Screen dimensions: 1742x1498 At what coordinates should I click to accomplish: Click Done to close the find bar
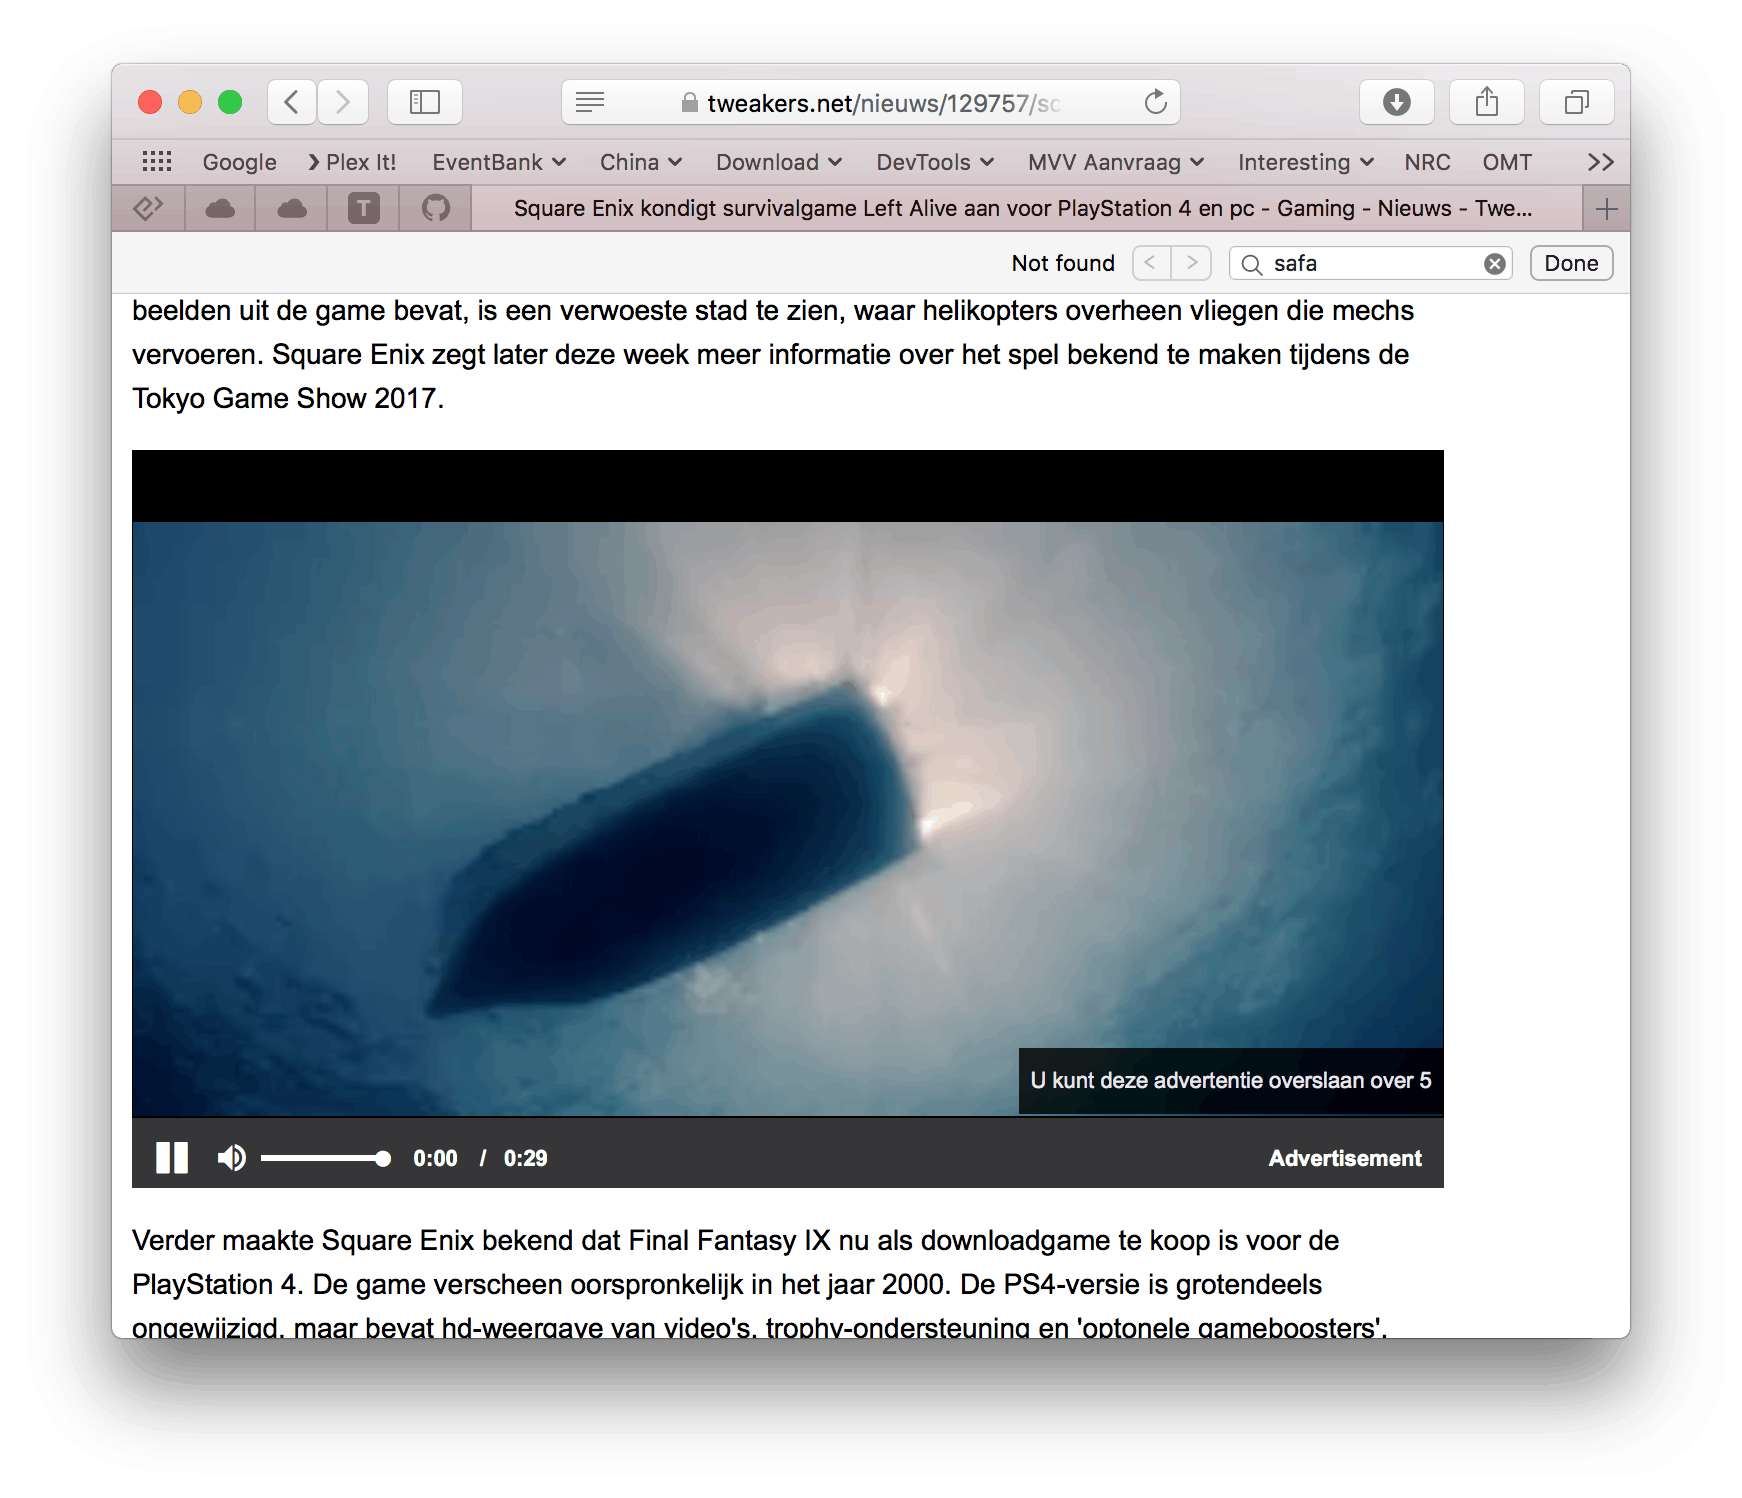click(x=1571, y=263)
